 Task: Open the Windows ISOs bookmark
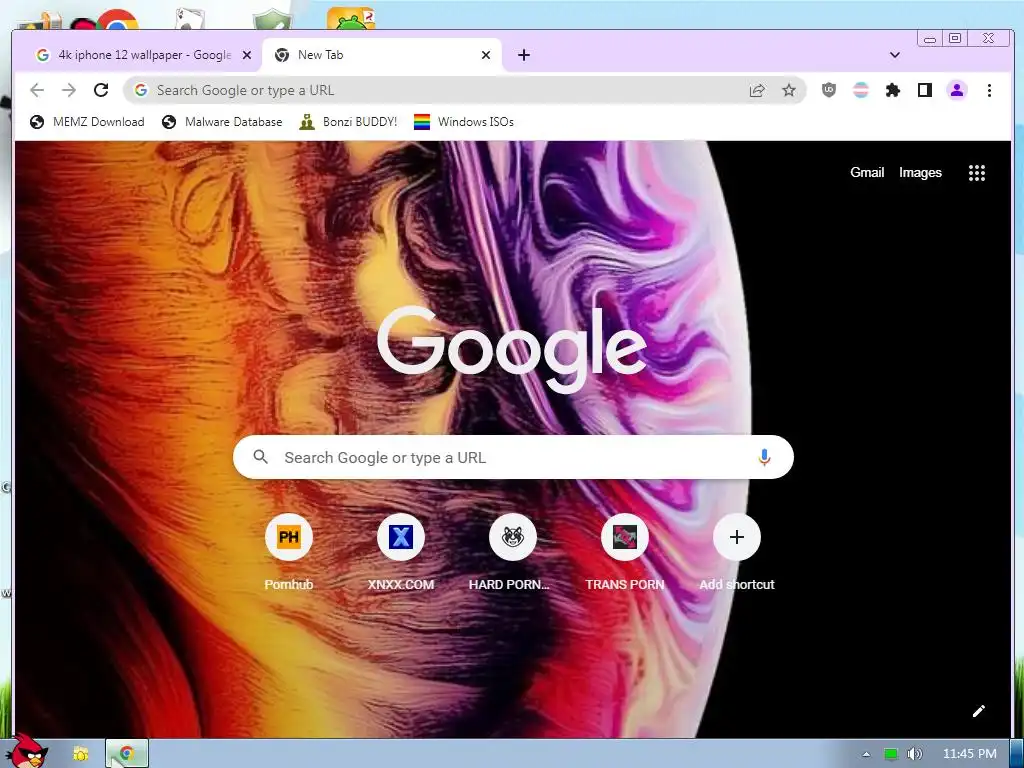click(x=464, y=121)
